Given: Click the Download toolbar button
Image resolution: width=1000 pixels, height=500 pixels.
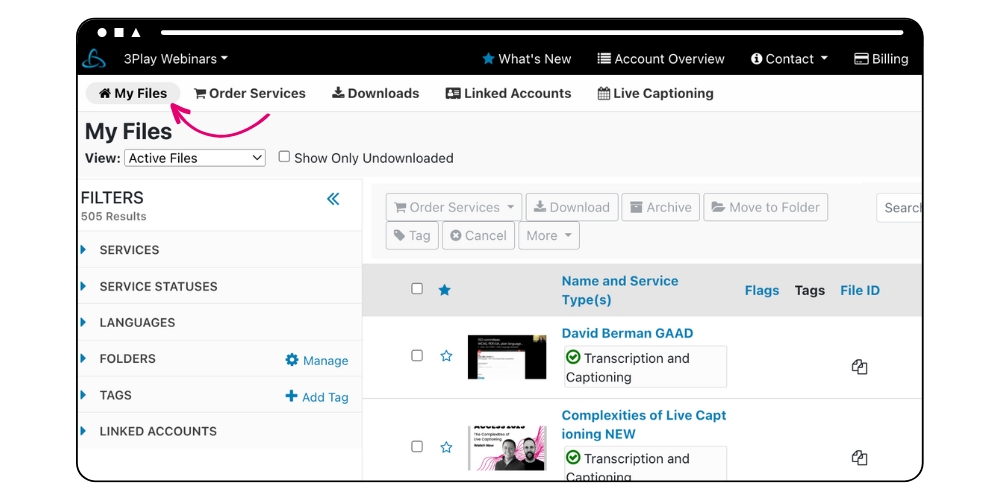Looking at the screenshot, I should pyautogui.click(x=572, y=207).
